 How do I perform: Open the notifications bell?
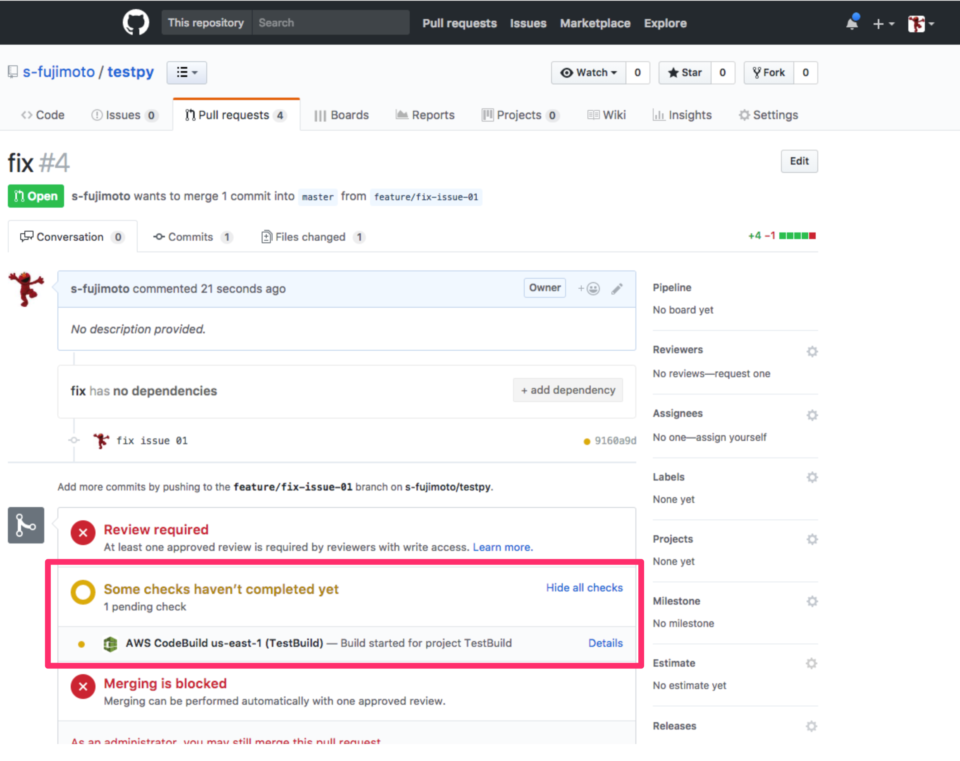pos(851,22)
